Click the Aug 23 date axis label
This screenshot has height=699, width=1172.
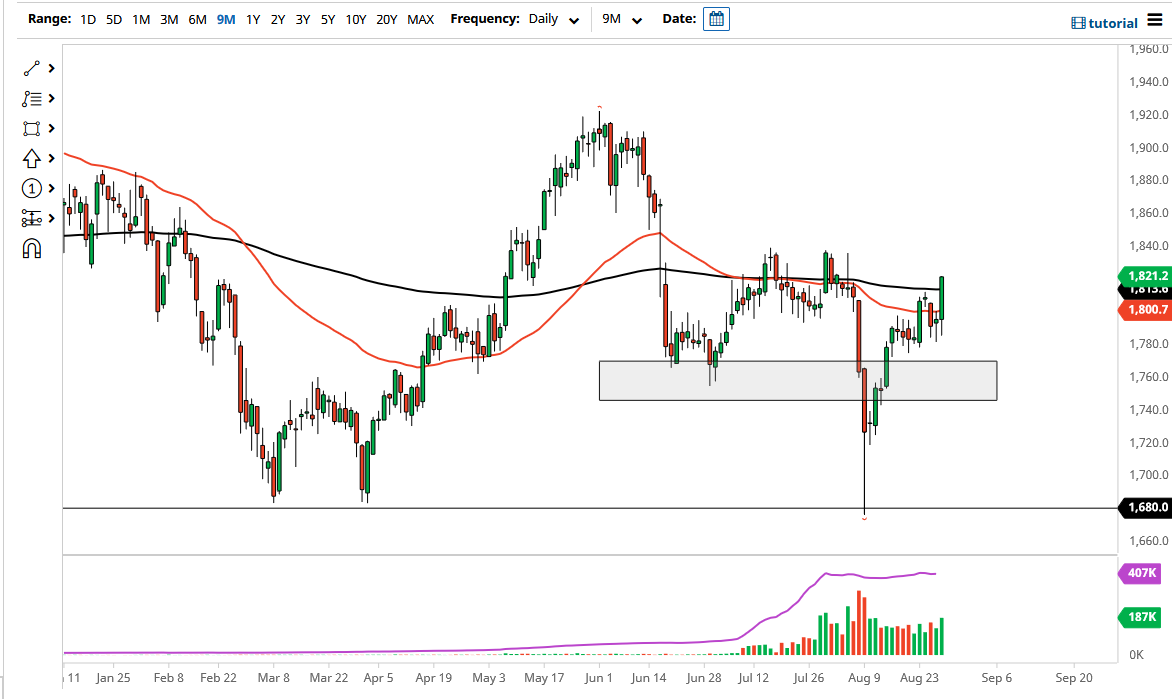[919, 678]
